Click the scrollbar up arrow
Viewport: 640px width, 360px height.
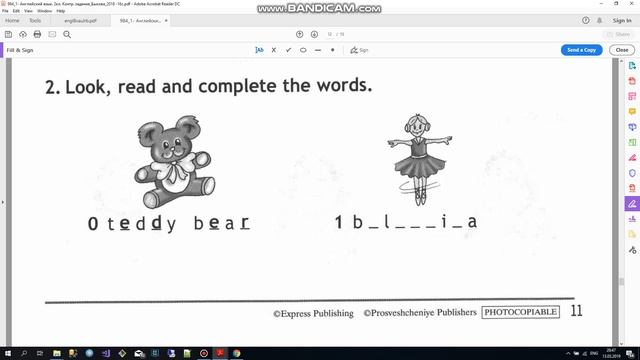coord(621,61)
